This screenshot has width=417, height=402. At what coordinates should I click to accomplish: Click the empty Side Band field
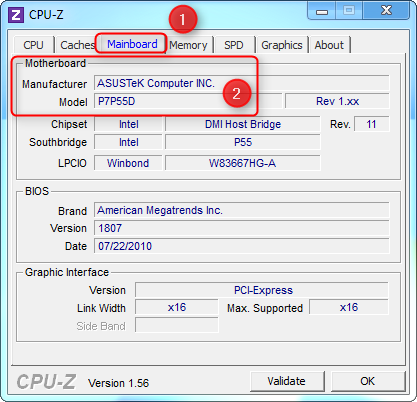point(177,325)
